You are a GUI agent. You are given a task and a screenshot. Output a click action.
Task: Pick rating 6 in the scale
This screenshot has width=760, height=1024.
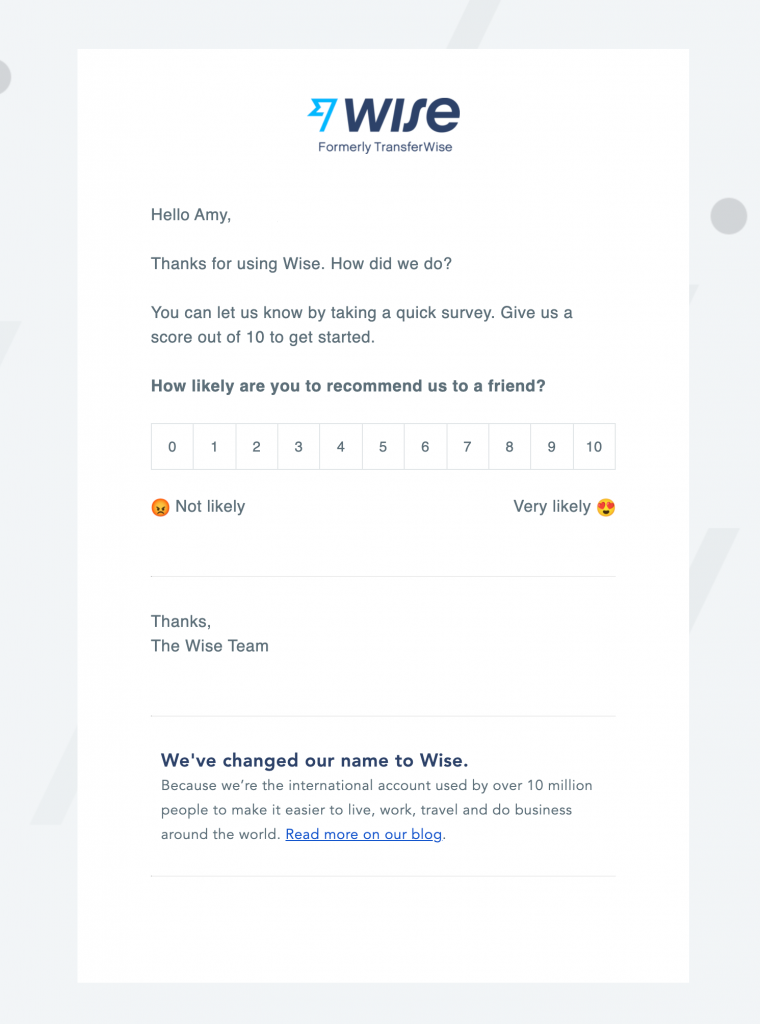click(x=425, y=447)
